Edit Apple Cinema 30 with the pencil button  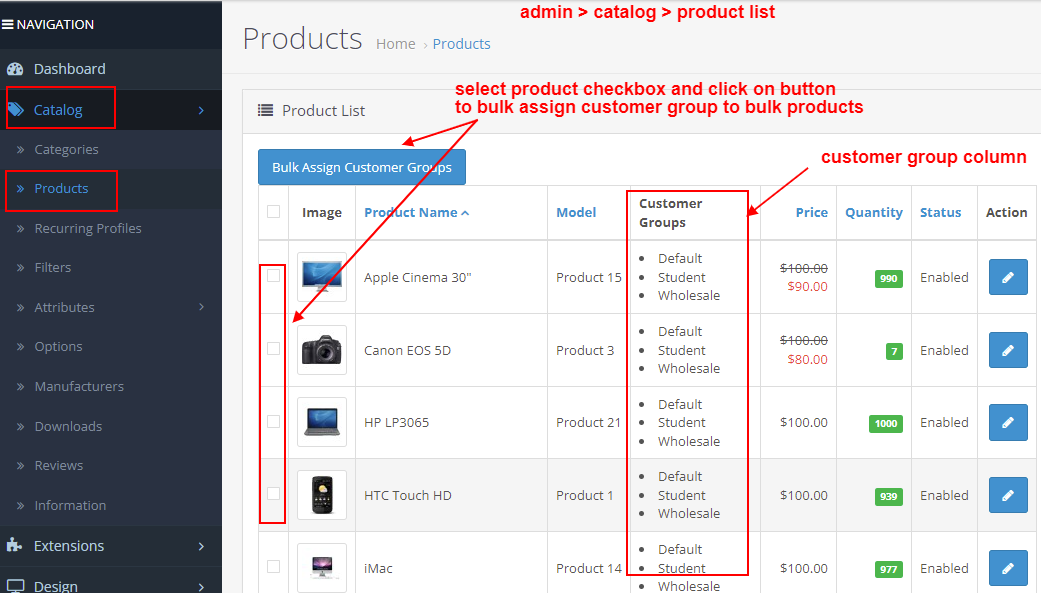point(1007,277)
